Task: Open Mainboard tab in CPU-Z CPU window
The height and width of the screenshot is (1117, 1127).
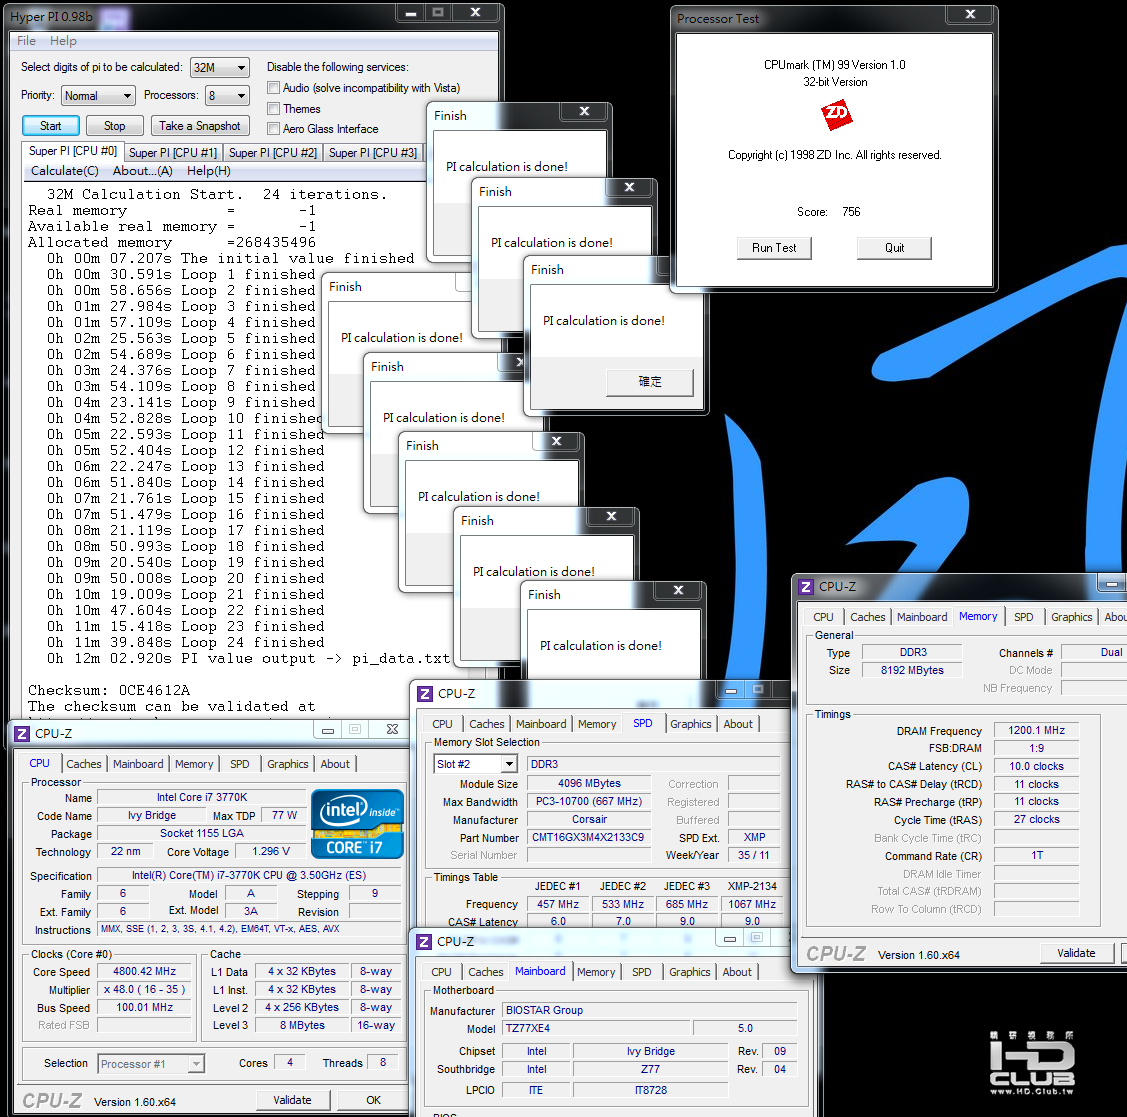Action: click(138, 764)
